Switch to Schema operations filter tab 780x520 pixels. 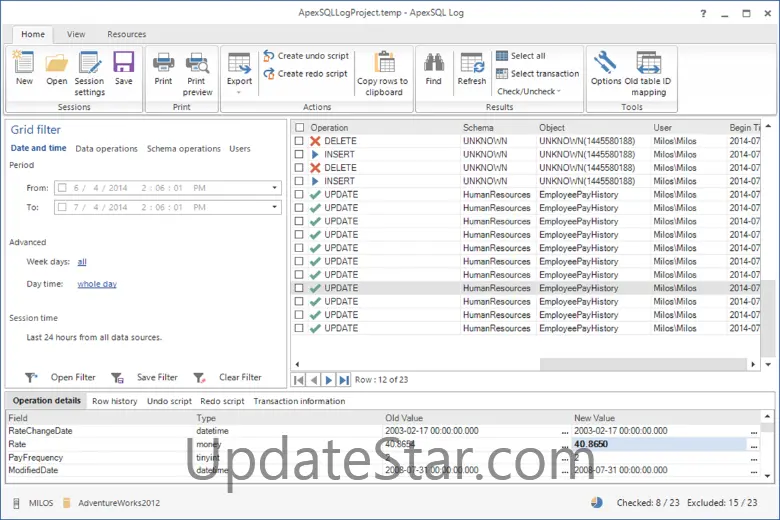(x=184, y=149)
